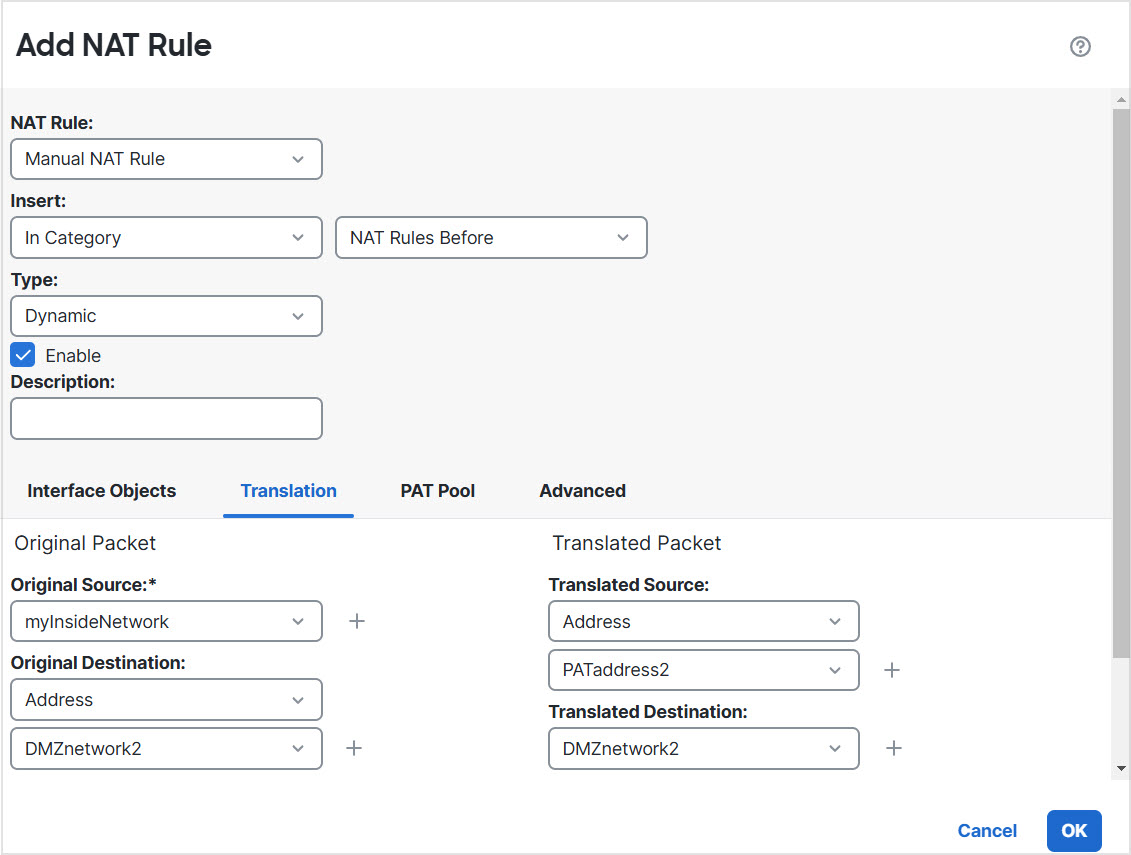The width and height of the screenshot is (1131, 855).
Task: Open Original Destination Address type dropdown
Action: pos(166,700)
